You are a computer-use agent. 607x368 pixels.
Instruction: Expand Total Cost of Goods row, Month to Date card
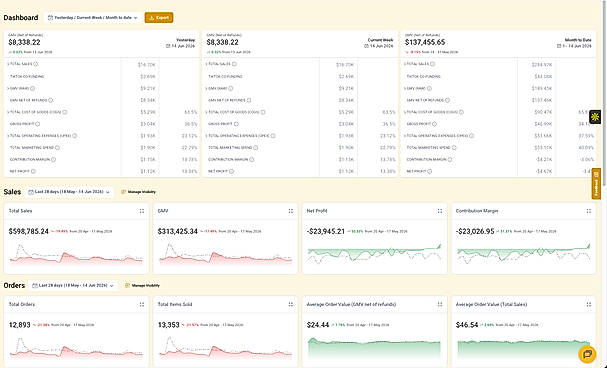[405, 112]
